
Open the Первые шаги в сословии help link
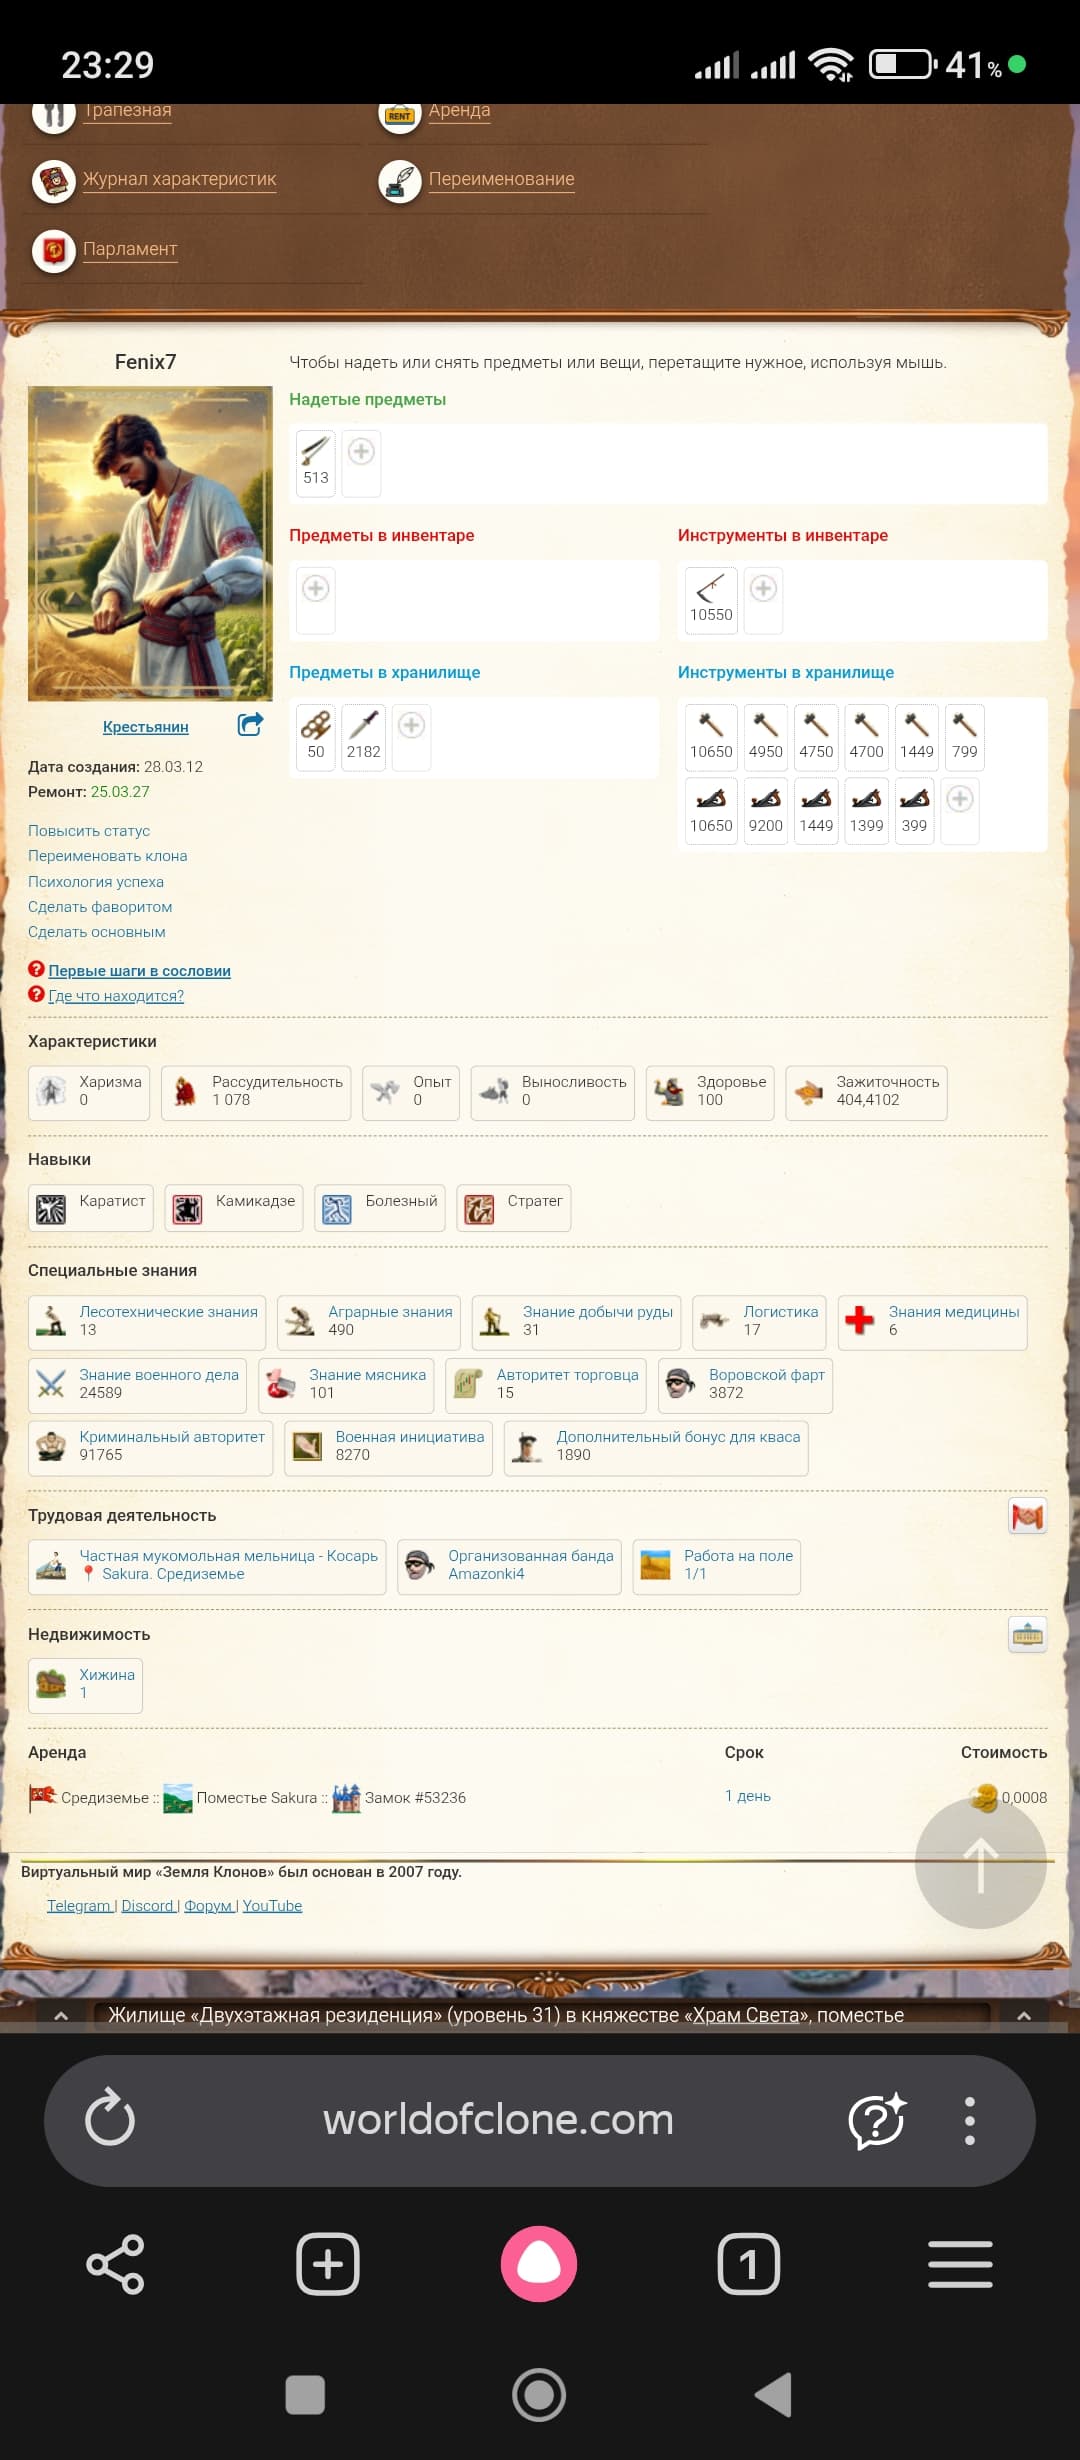pyautogui.click(x=139, y=971)
